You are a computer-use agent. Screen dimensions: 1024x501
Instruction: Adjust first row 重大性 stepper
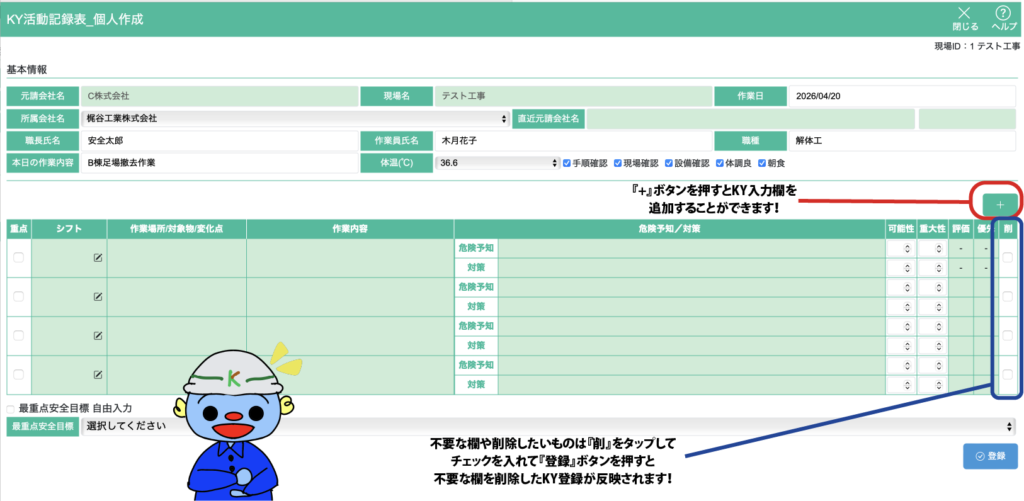(932, 248)
